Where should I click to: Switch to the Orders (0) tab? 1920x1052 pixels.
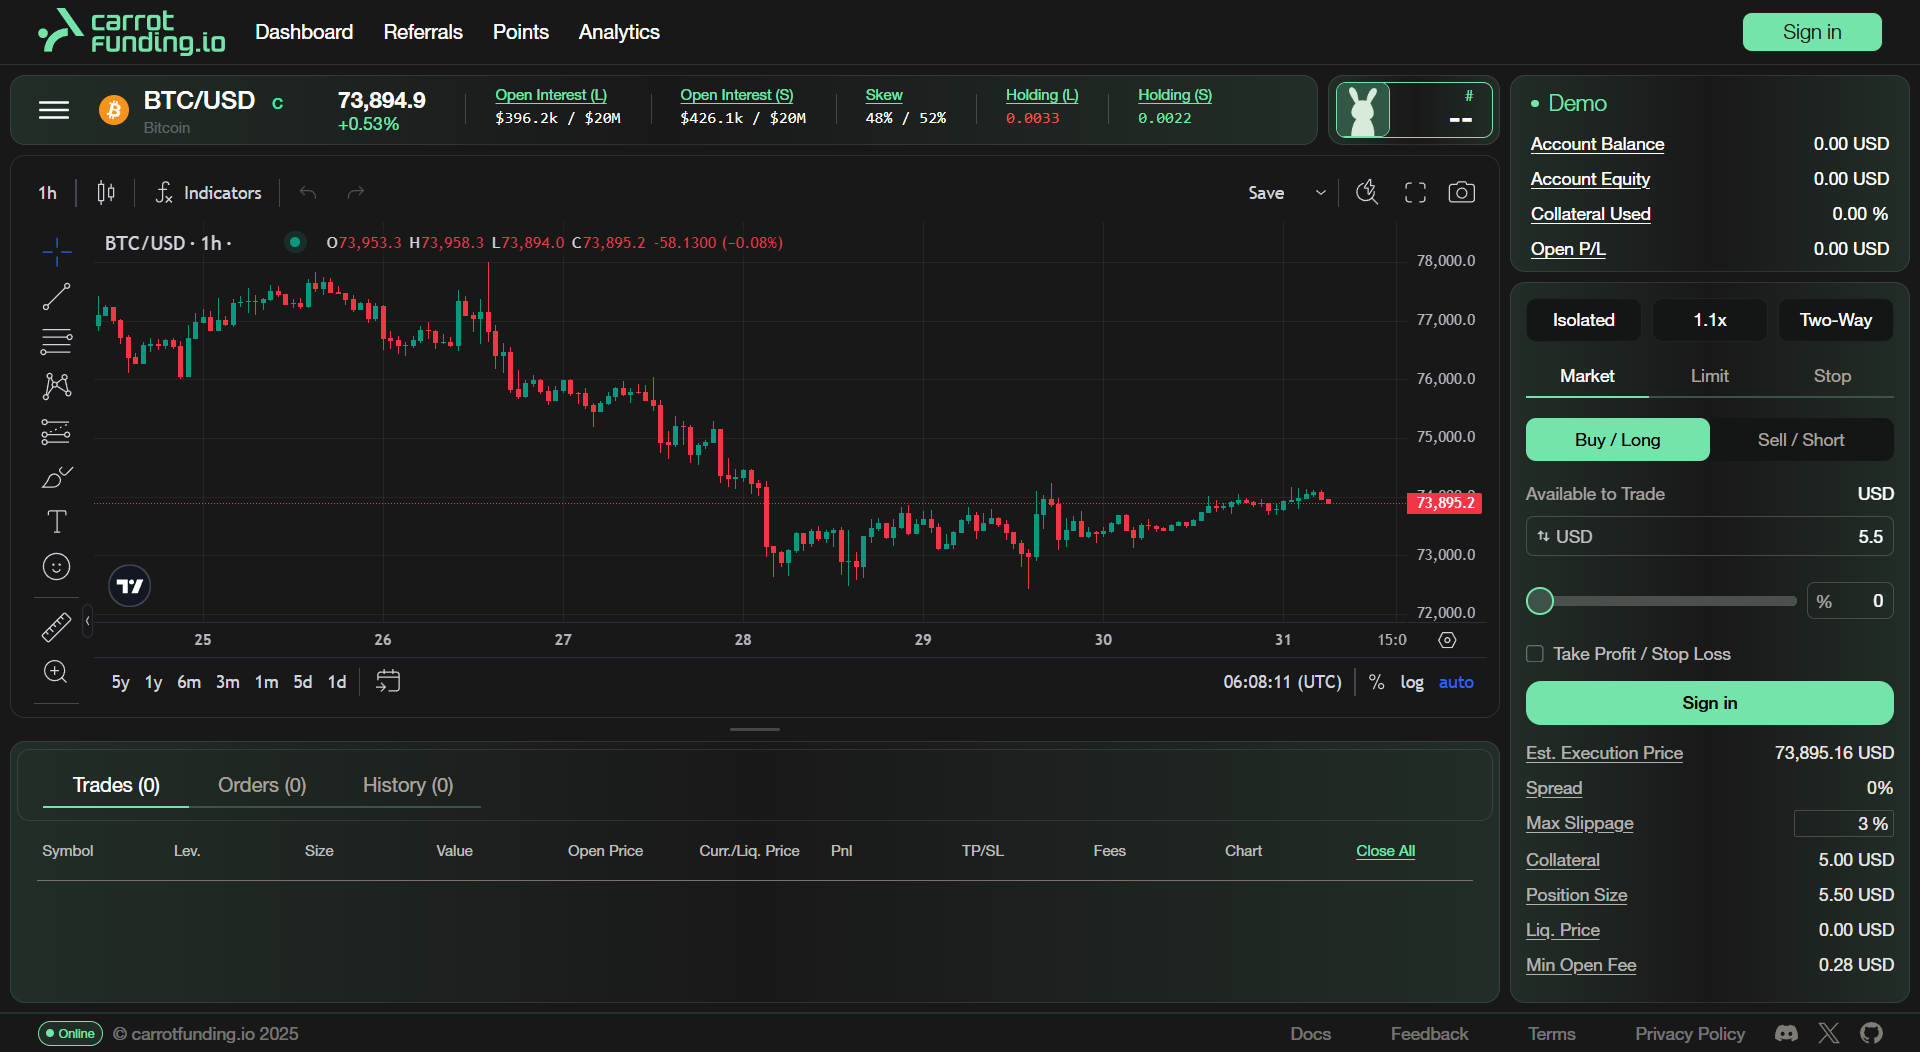click(x=262, y=785)
